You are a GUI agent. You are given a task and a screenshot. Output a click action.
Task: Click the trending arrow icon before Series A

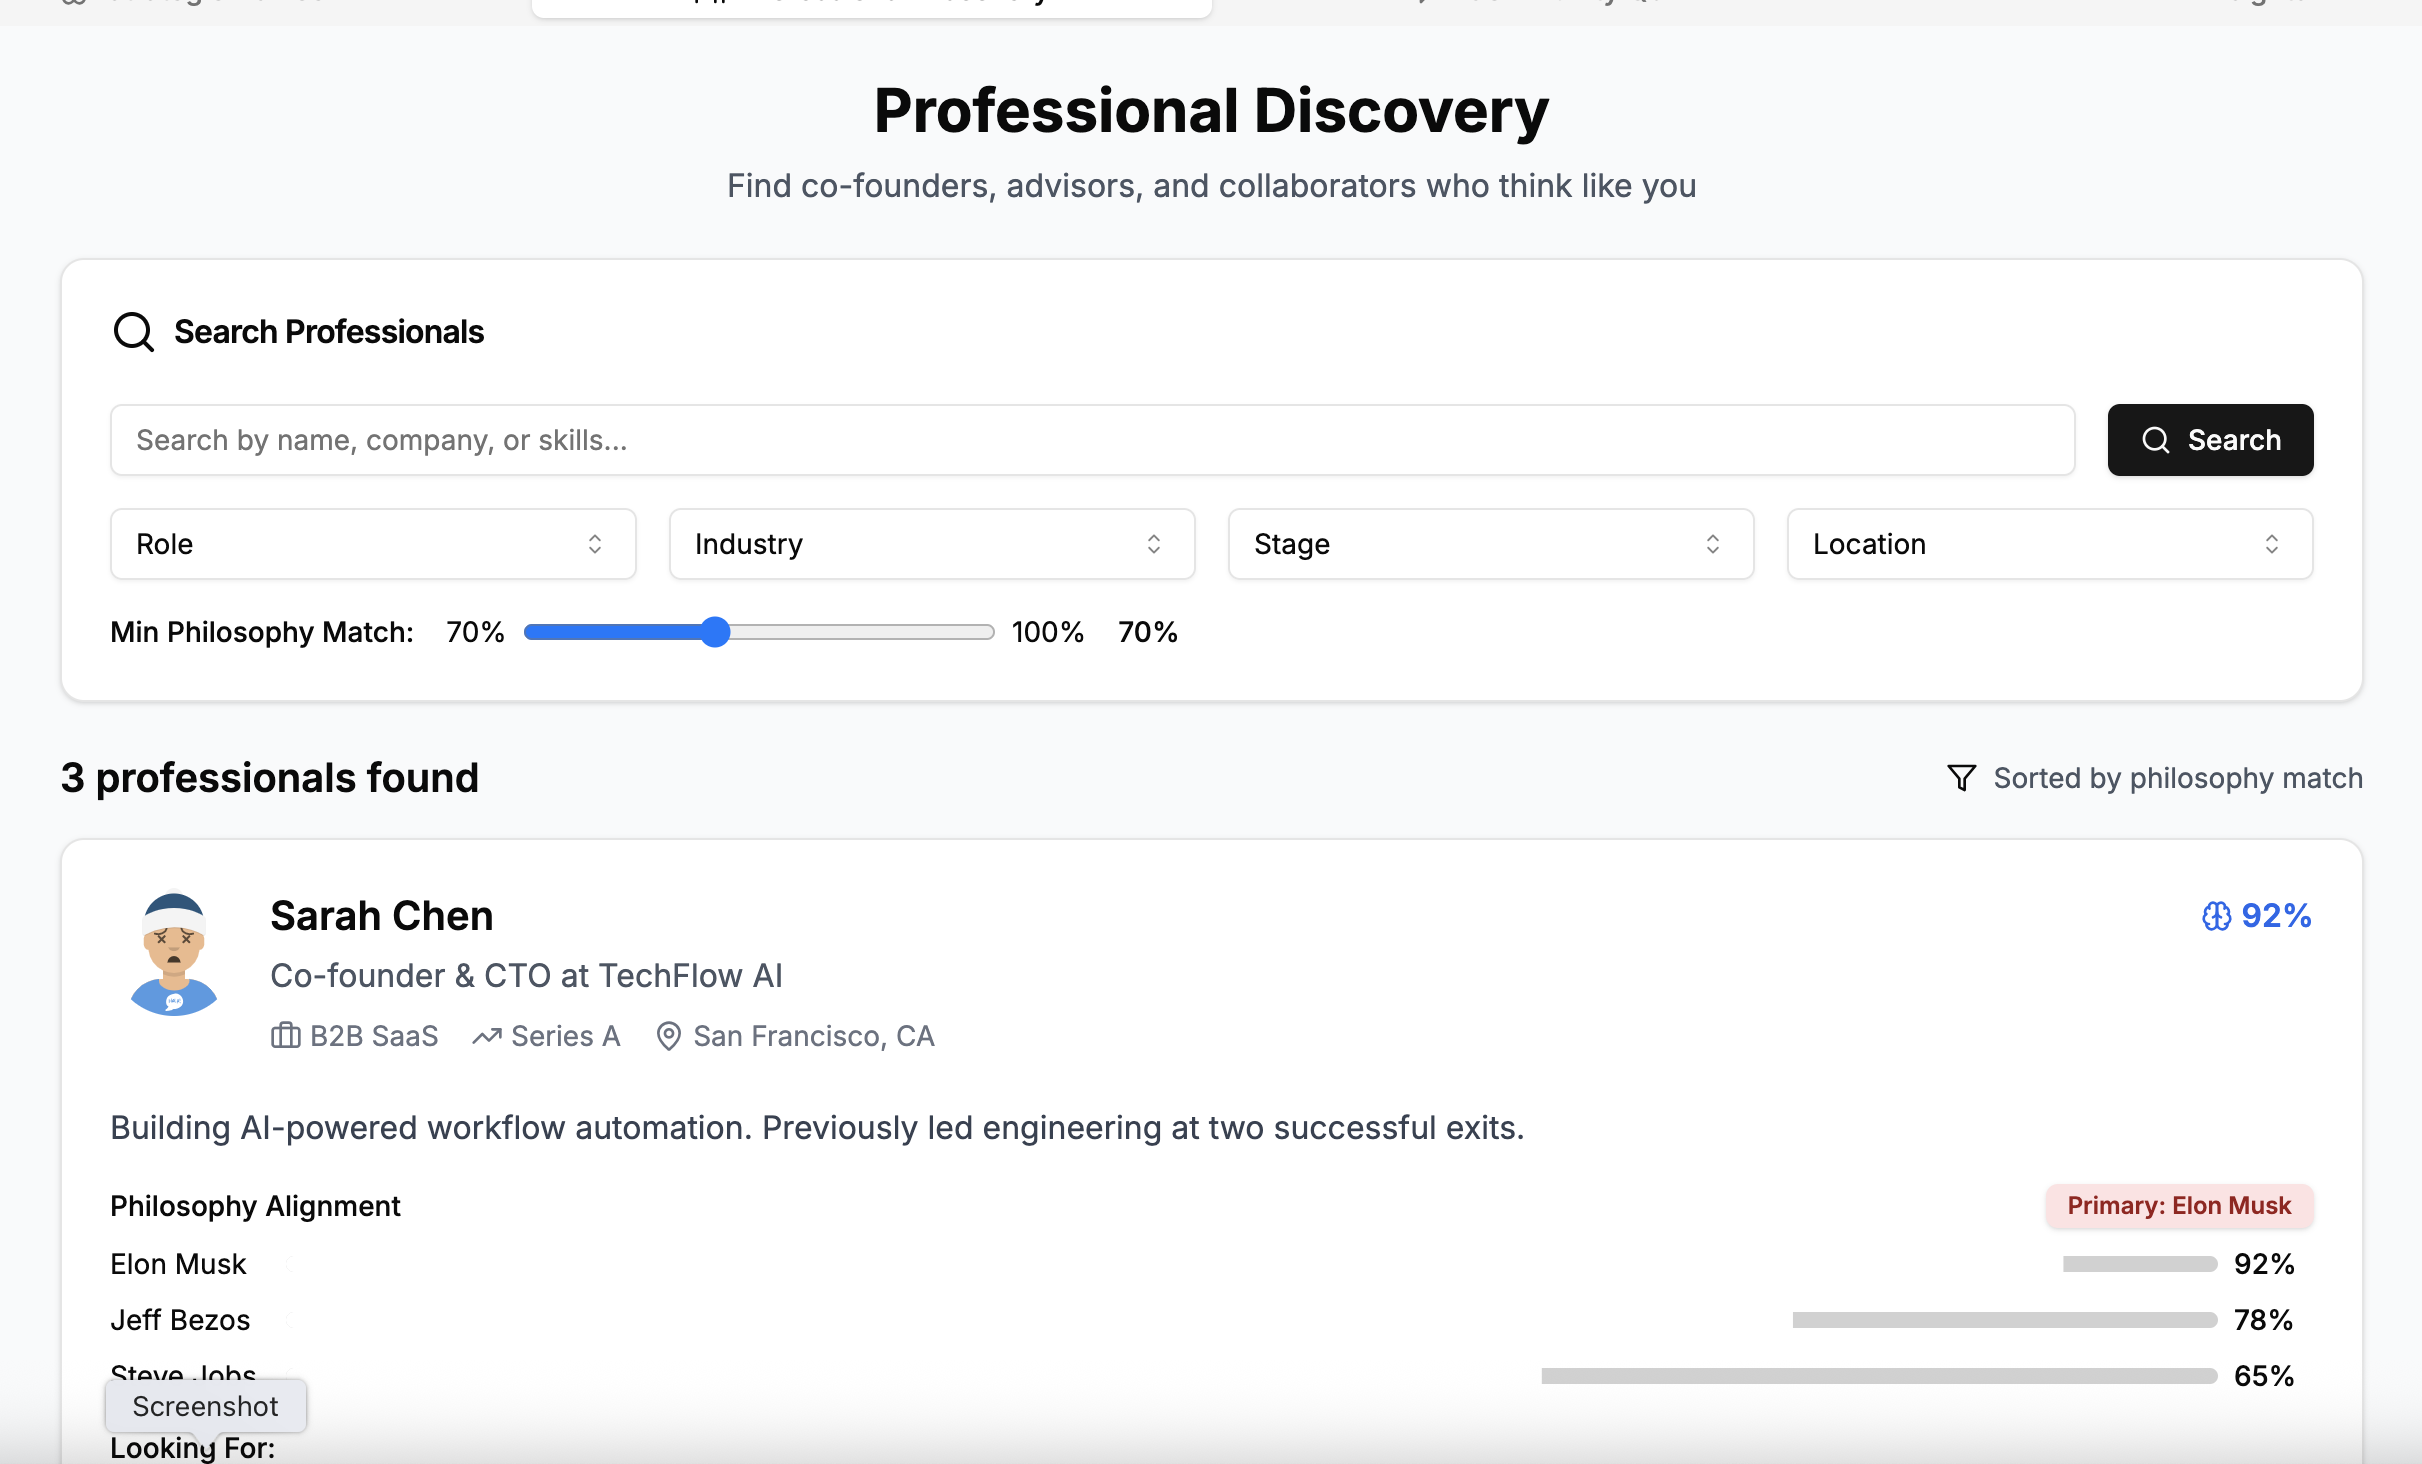click(487, 1036)
